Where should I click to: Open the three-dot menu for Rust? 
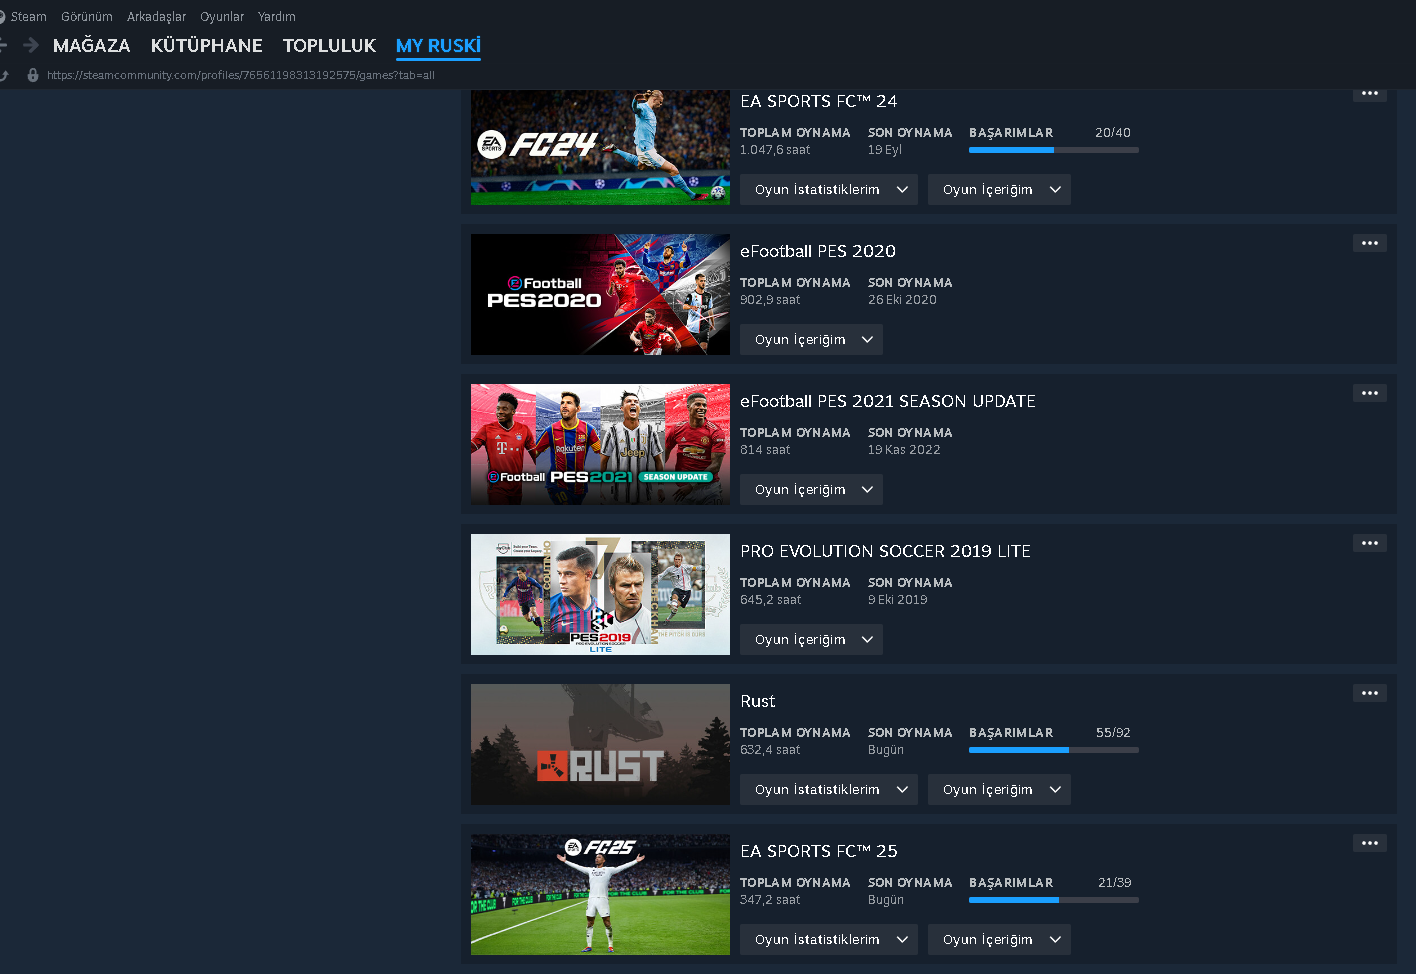tap(1370, 693)
